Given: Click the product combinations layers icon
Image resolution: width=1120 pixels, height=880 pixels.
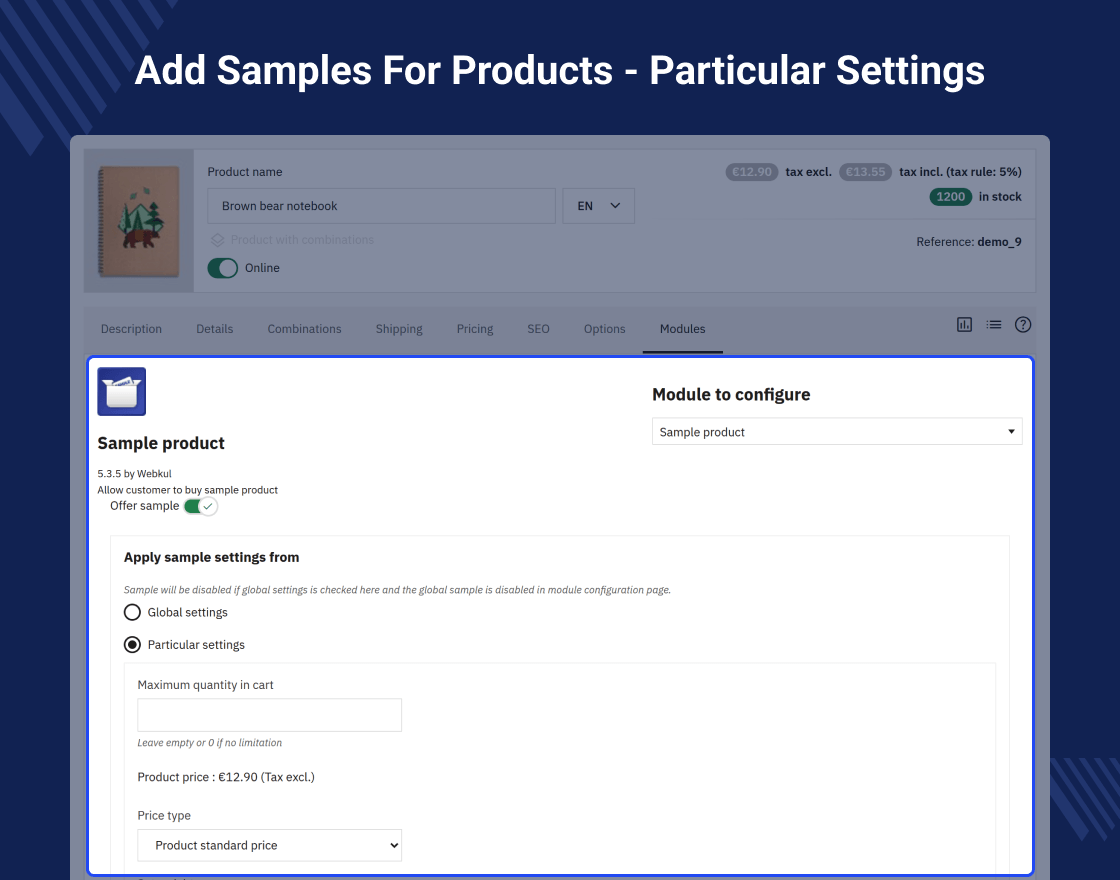Looking at the screenshot, I should pyautogui.click(x=218, y=240).
